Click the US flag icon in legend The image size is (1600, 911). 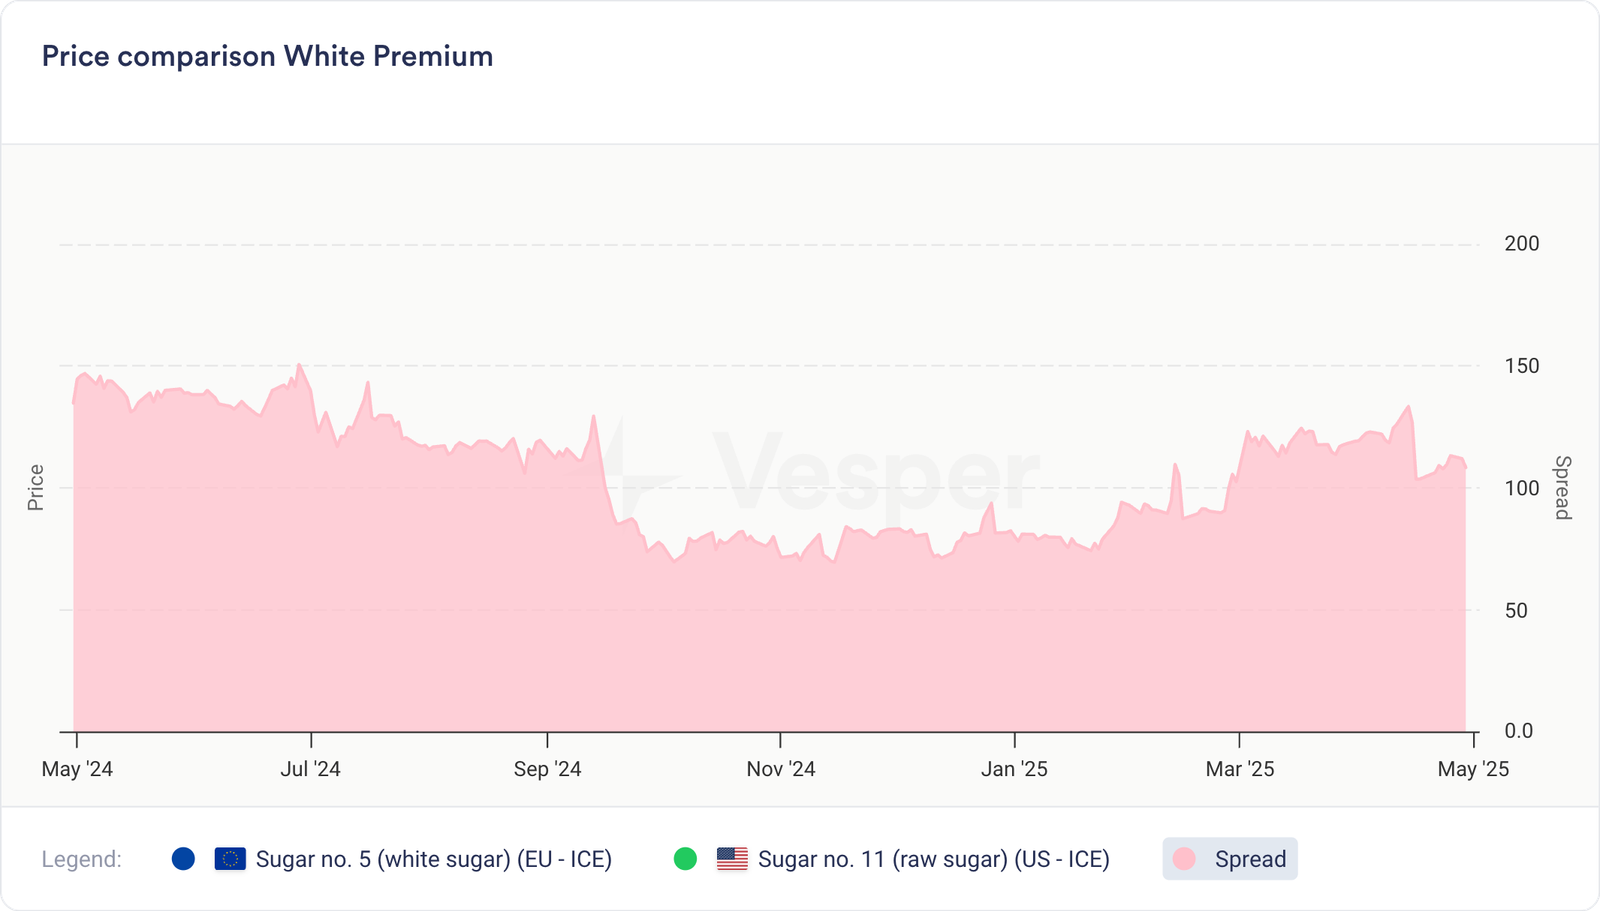732,859
